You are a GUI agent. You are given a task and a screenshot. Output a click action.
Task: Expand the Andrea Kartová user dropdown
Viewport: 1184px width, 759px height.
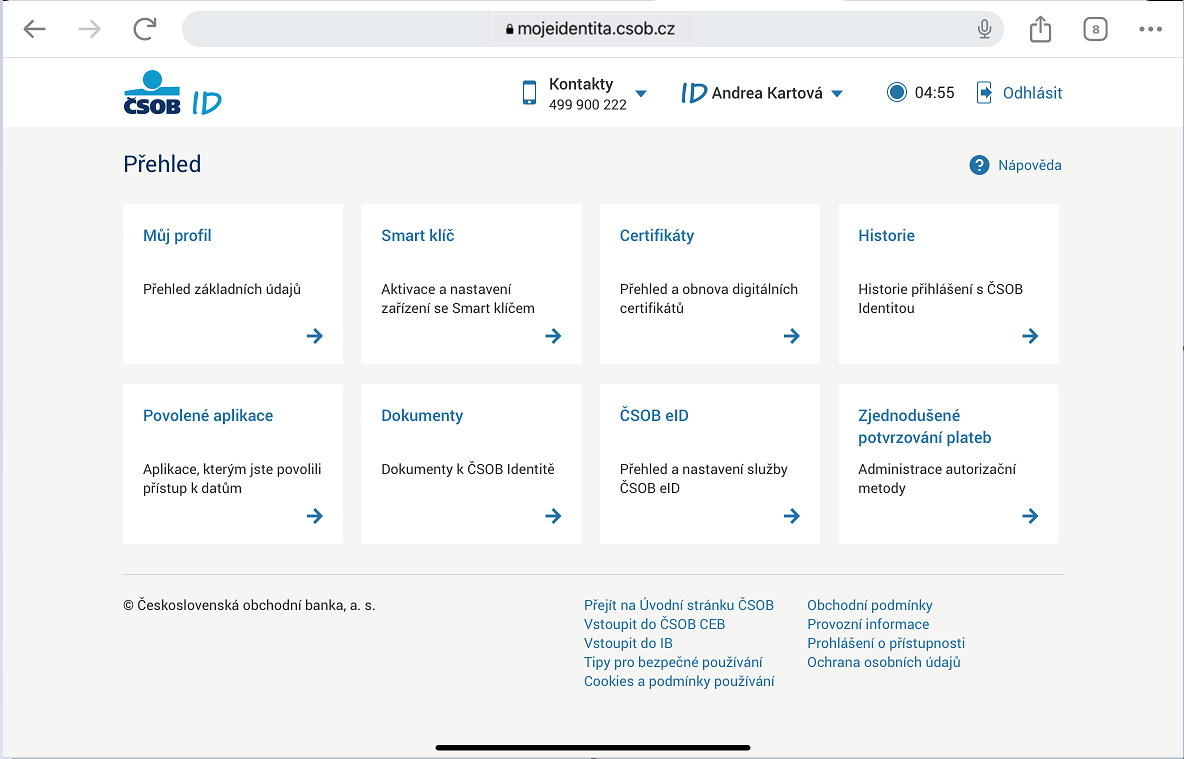837,94
